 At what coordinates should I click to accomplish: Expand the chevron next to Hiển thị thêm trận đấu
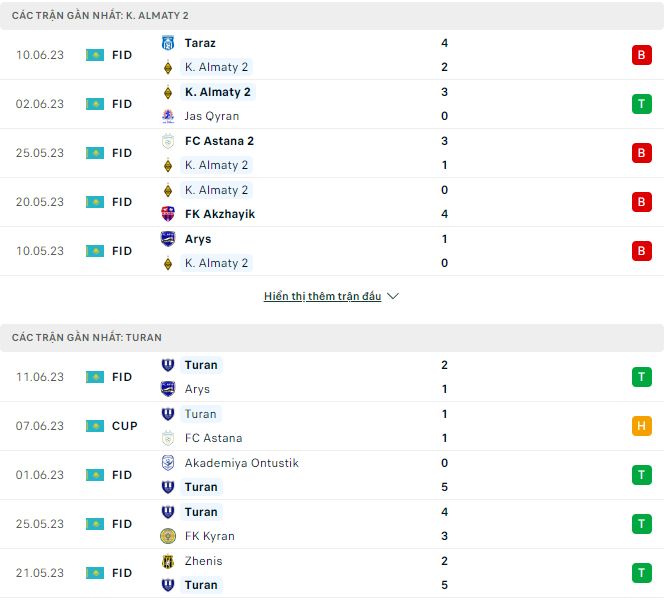pyautogui.click(x=393, y=297)
